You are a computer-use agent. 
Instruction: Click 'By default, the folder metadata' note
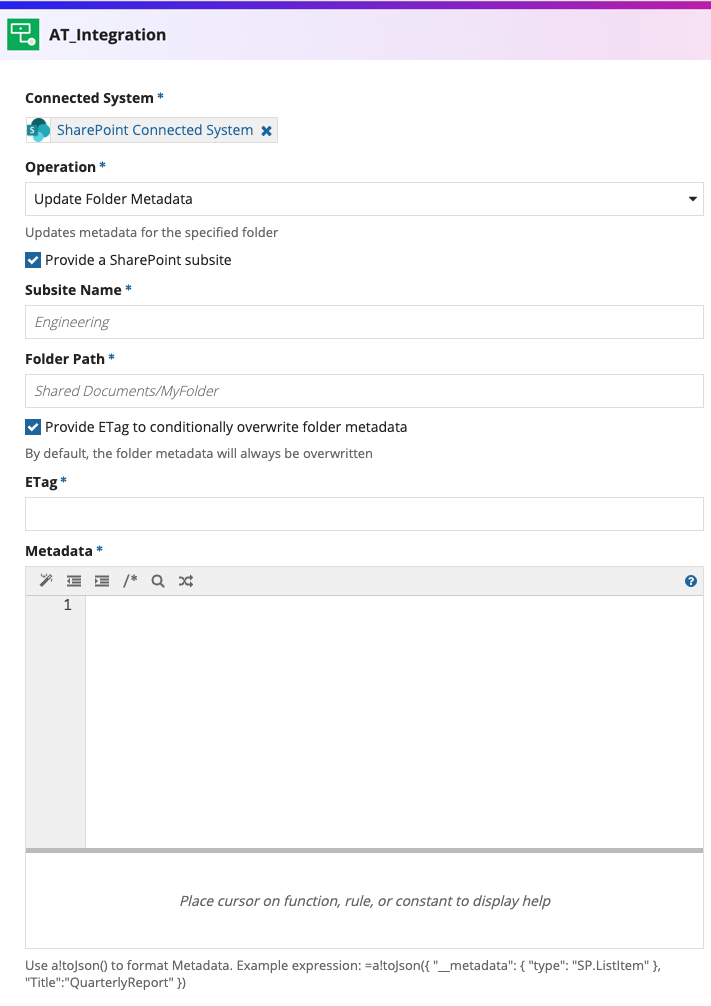[x=199, y=453]
